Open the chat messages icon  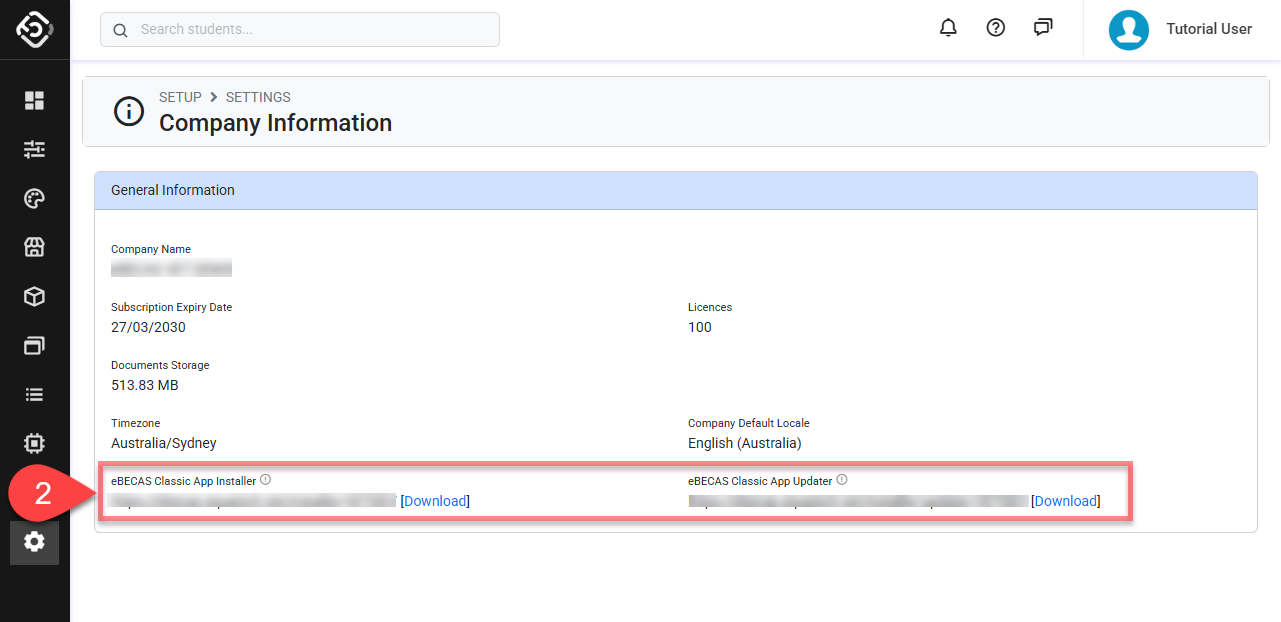pyautogui.click(x=1043, y=28)
